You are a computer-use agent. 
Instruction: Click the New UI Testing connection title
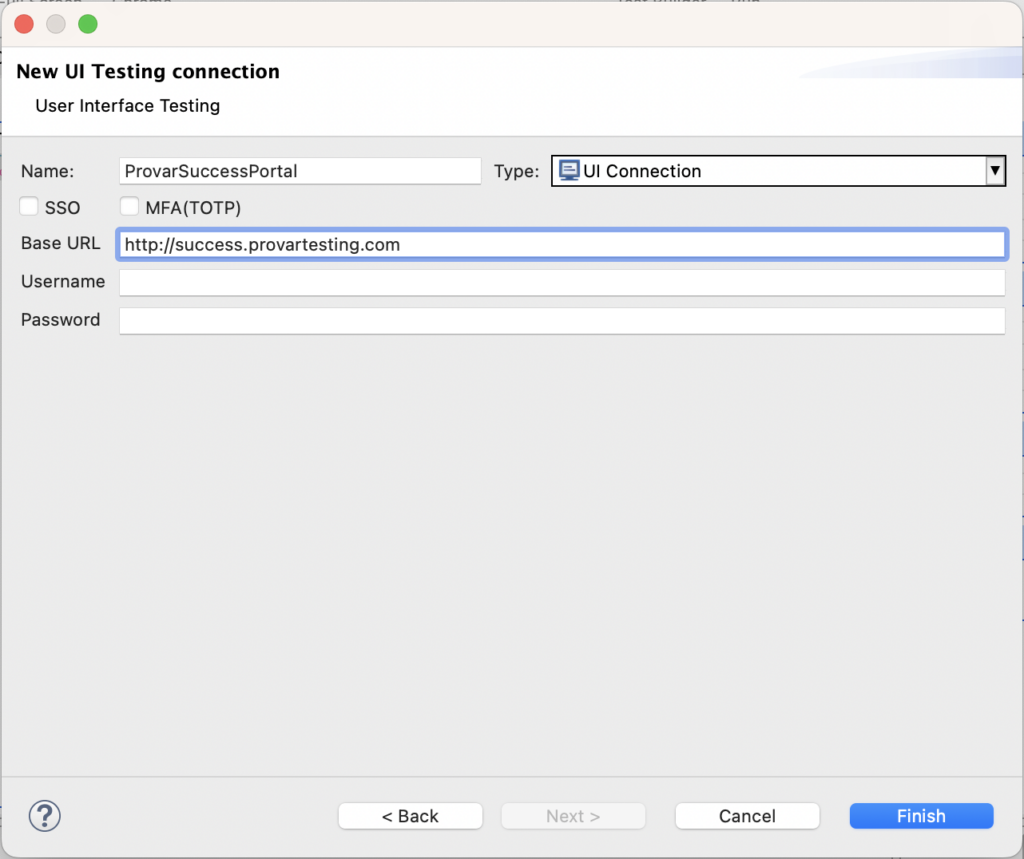coord(147,71)
